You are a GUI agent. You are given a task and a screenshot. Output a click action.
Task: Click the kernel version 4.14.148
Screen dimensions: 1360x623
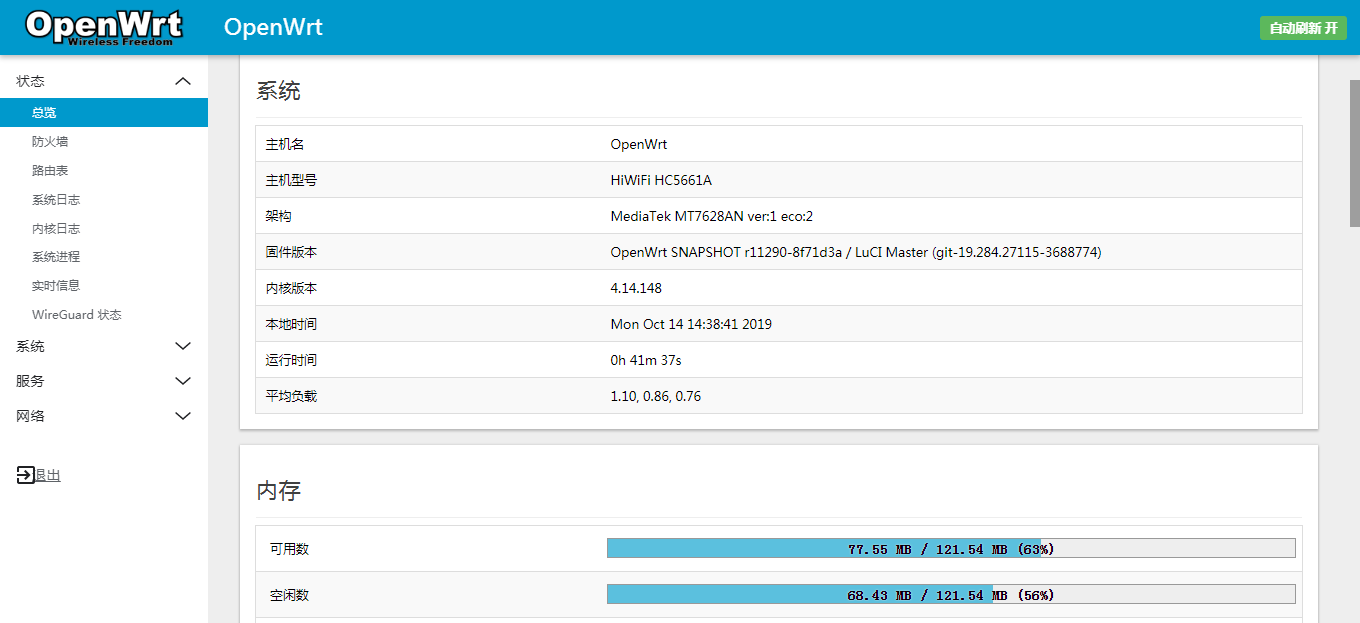pyautogui.click(x=636, y=288)
